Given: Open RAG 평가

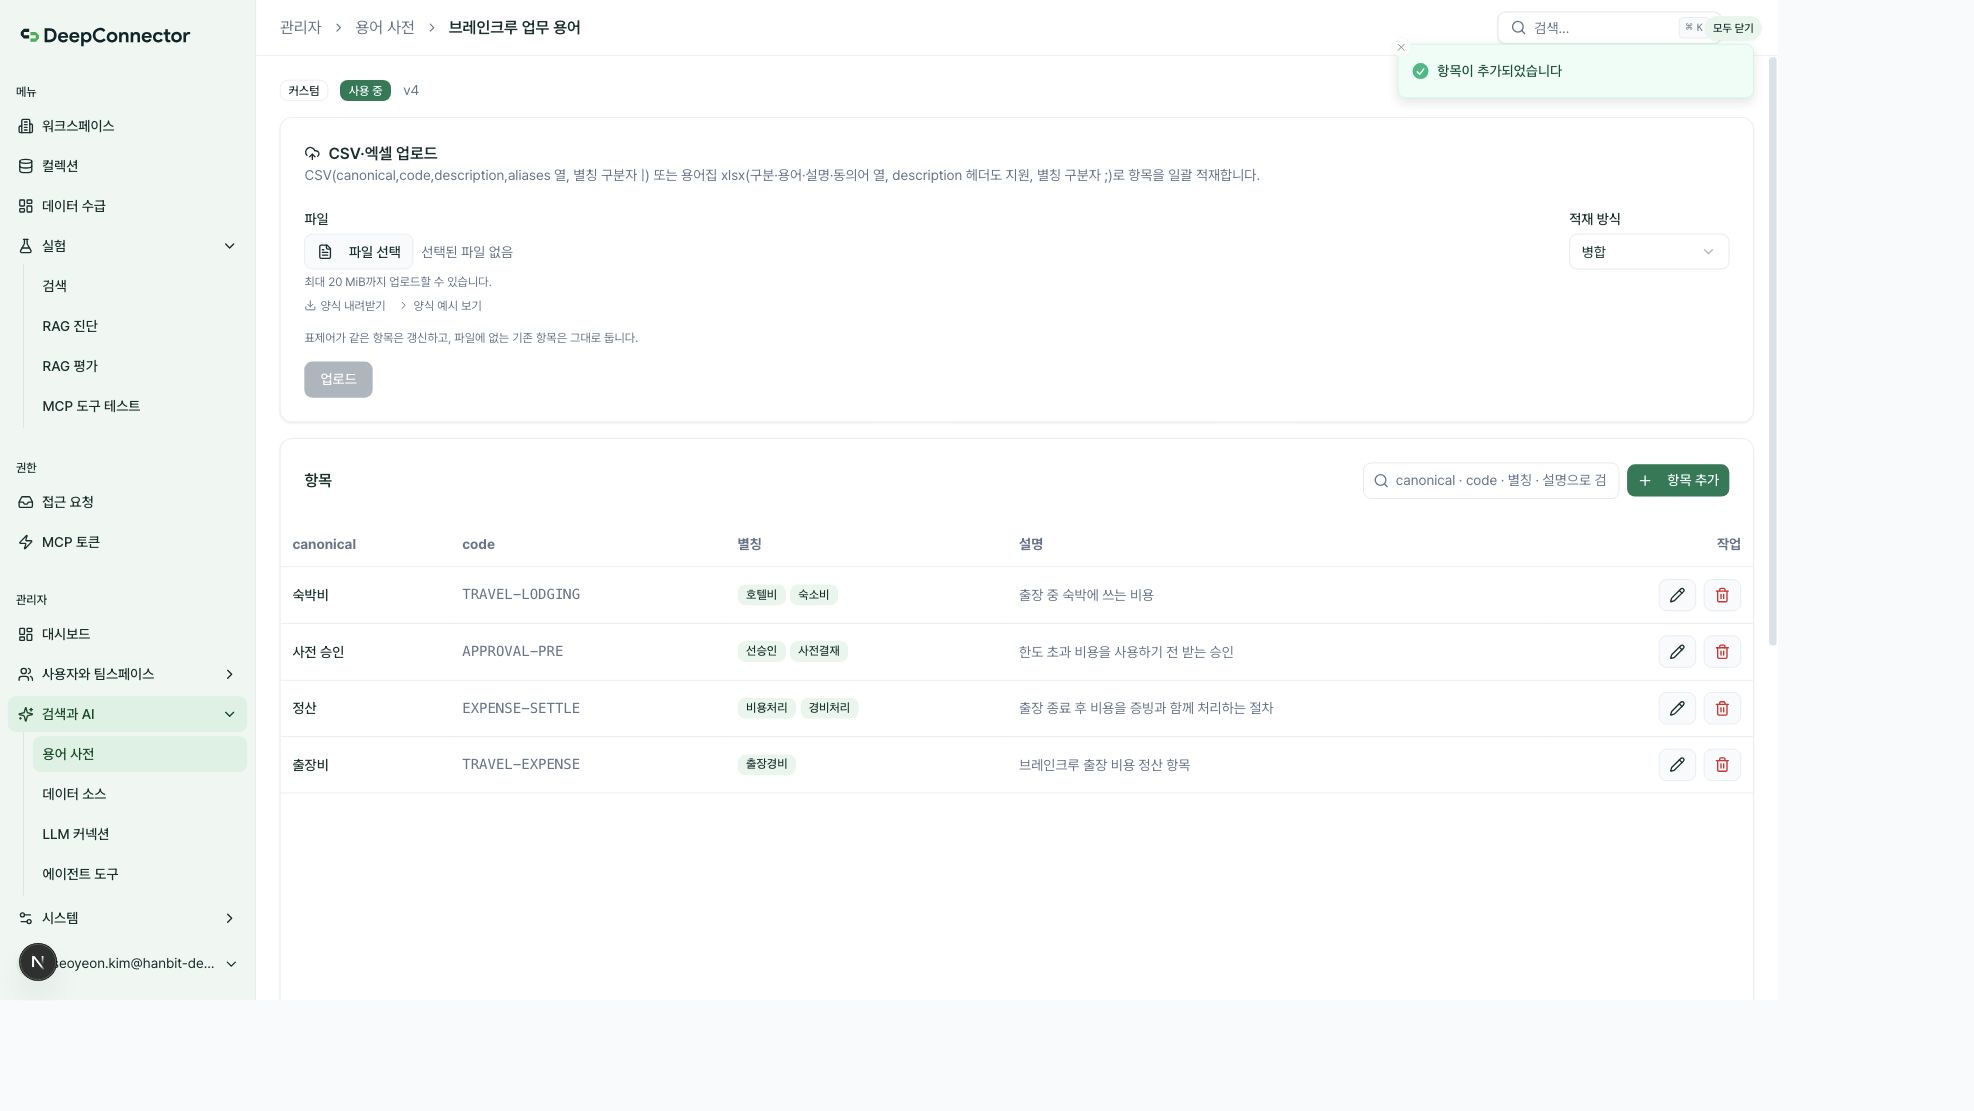Looking at the screenshot, I should (x=139, y=366).
